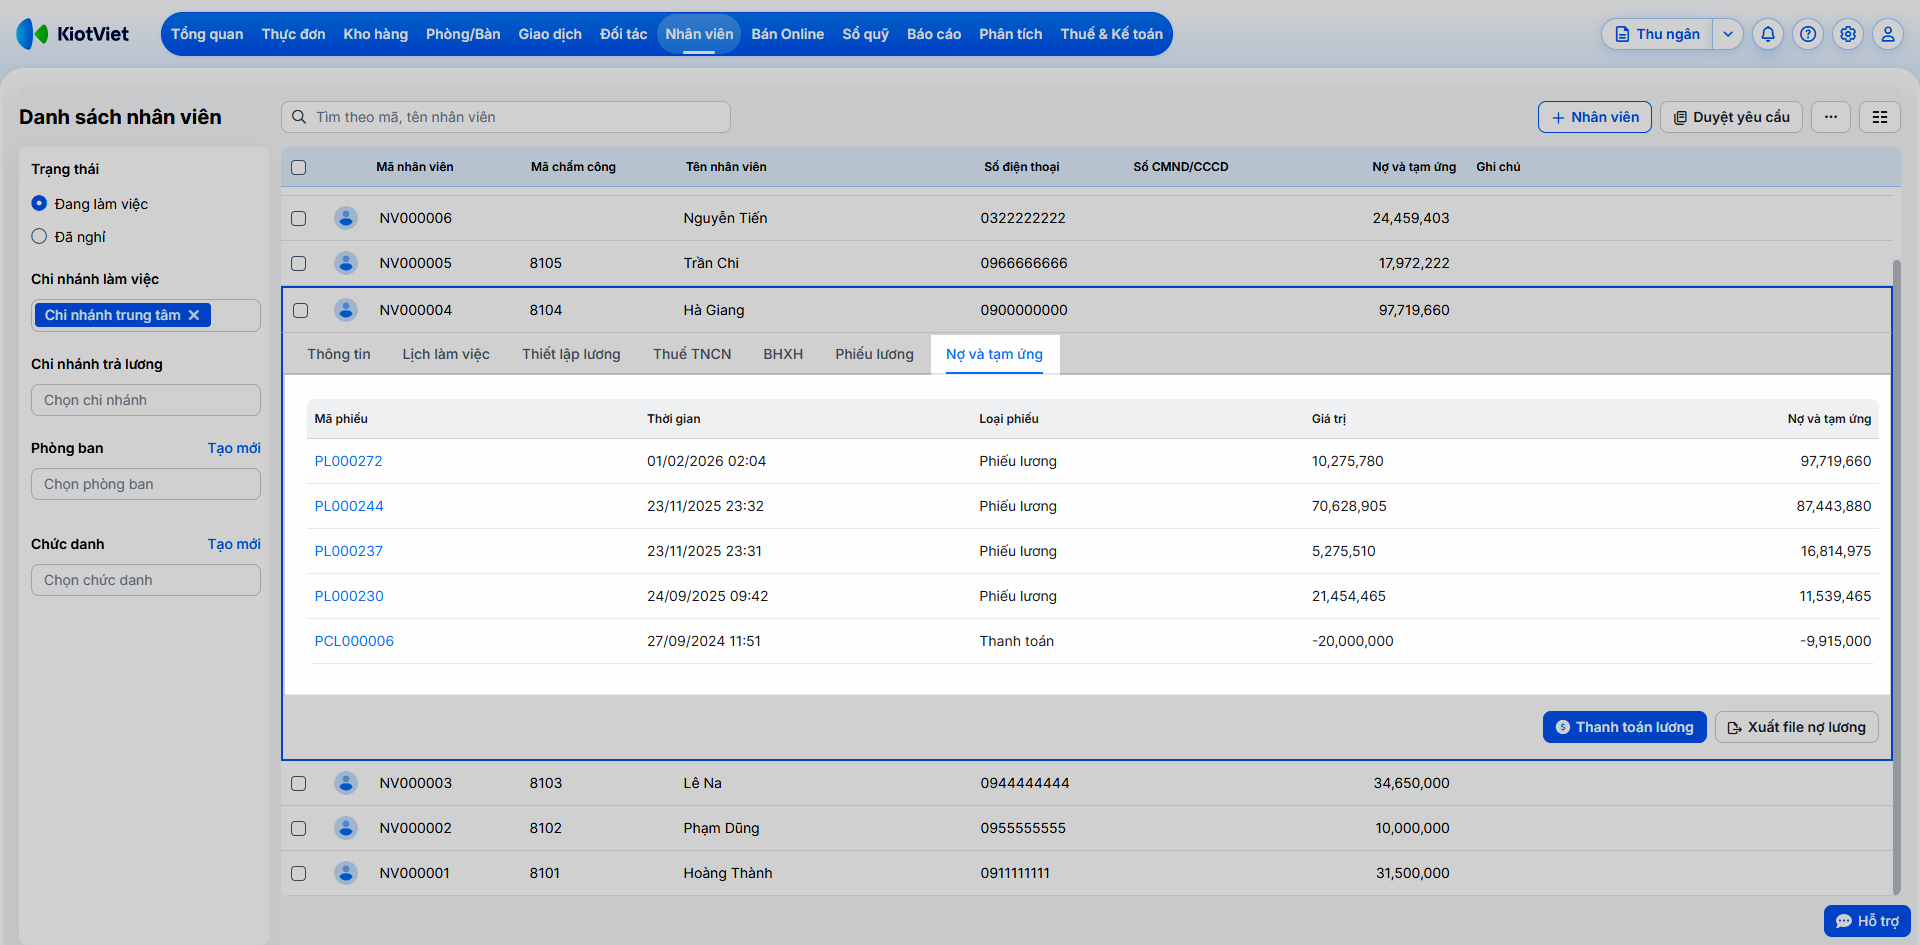
Task: Select the Đang làm việc status radio
Action: 39,203
